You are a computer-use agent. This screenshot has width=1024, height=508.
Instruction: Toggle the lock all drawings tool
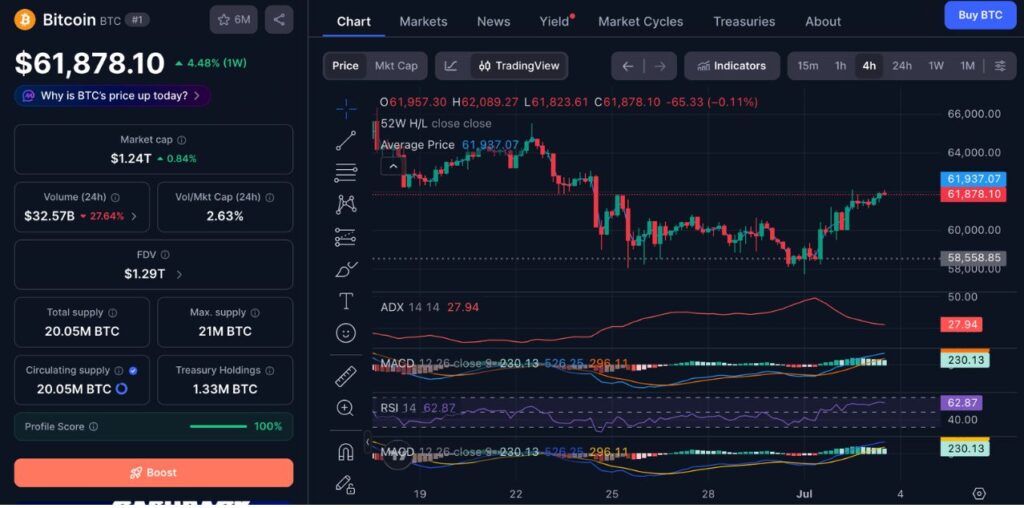pyautogui.click(x=345, y=484)
